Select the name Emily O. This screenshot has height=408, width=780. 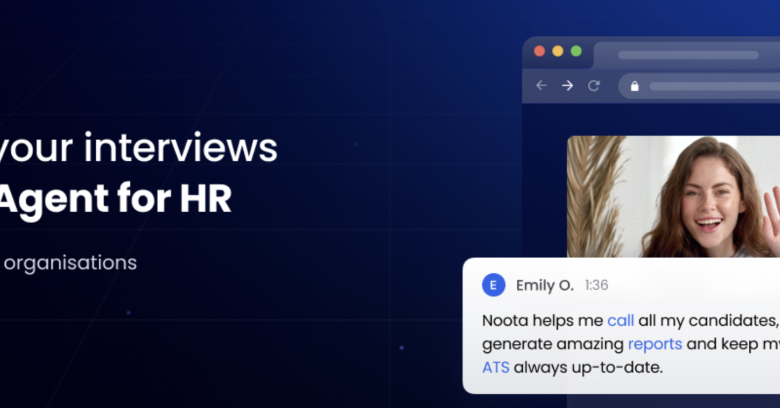544,286
